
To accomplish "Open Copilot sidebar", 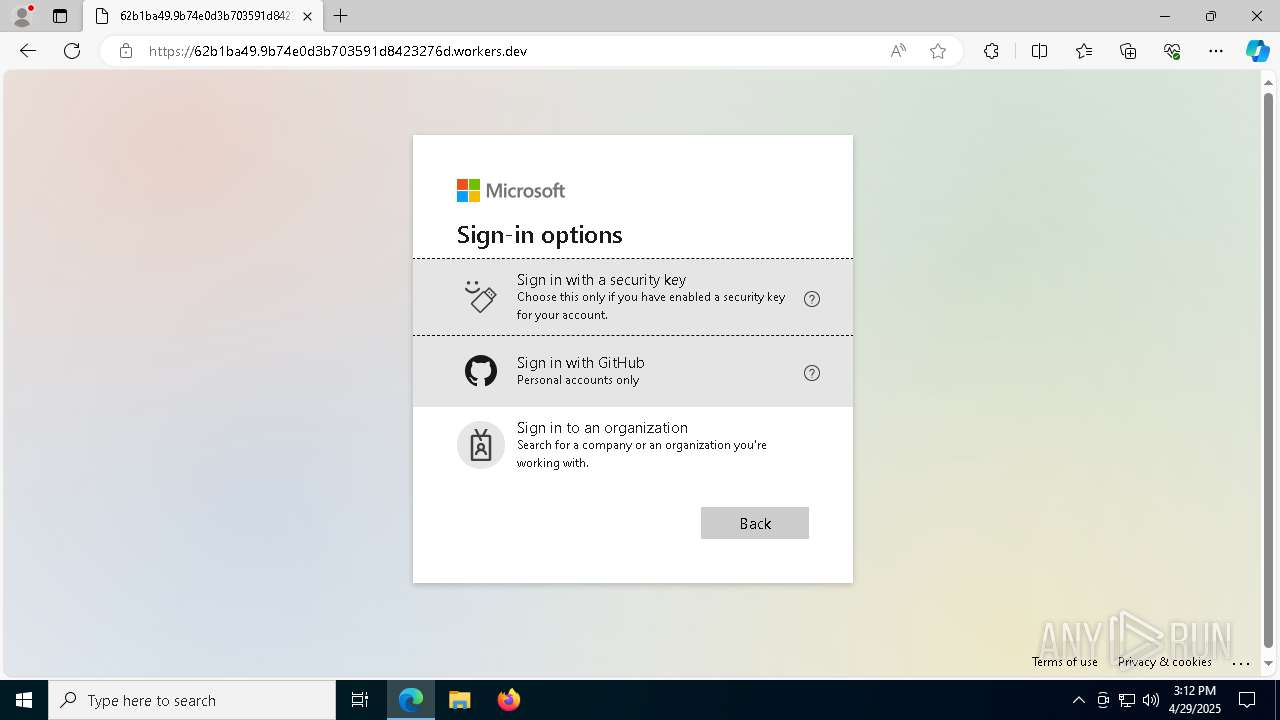I will pyautogui.click(x=1257, y=51).
